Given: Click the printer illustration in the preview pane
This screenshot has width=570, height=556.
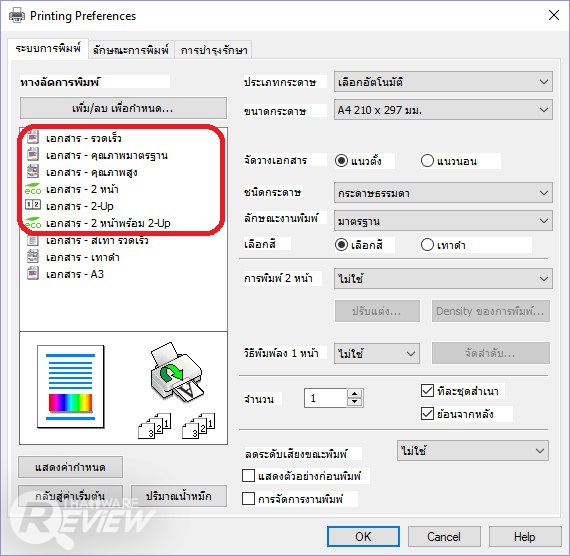Looking at the screenshot, I should 177,371.
